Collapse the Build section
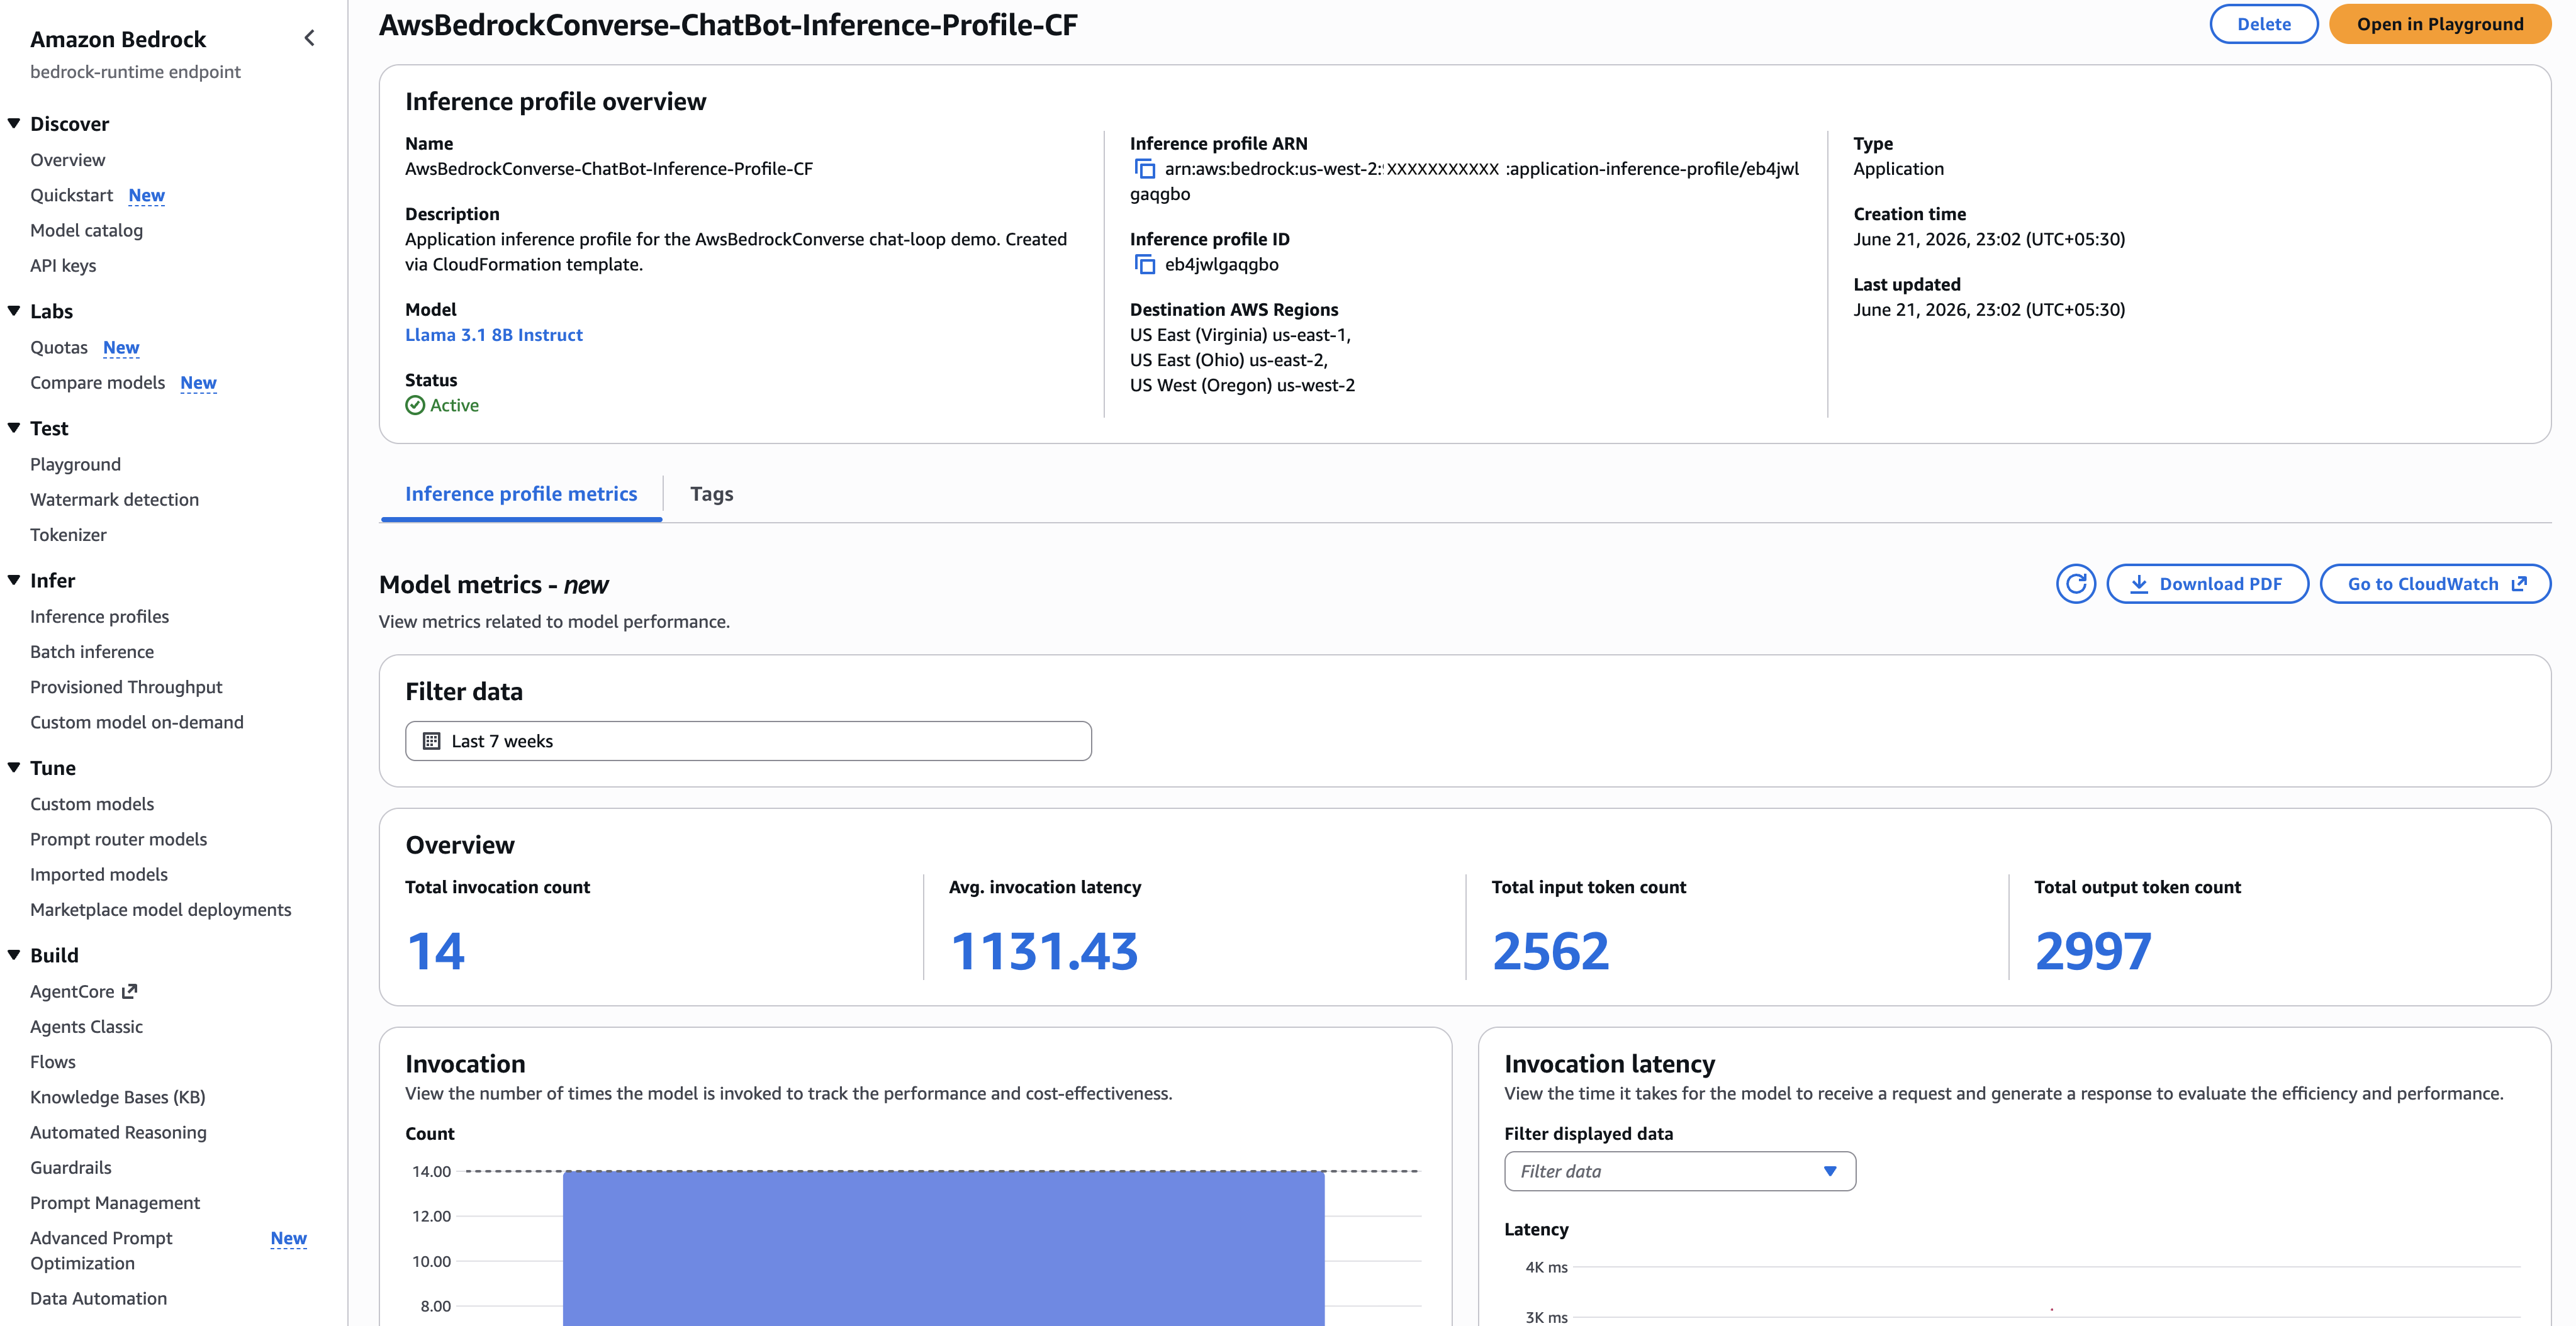Screen dimensions: 2576x1326 pos(14,955)
